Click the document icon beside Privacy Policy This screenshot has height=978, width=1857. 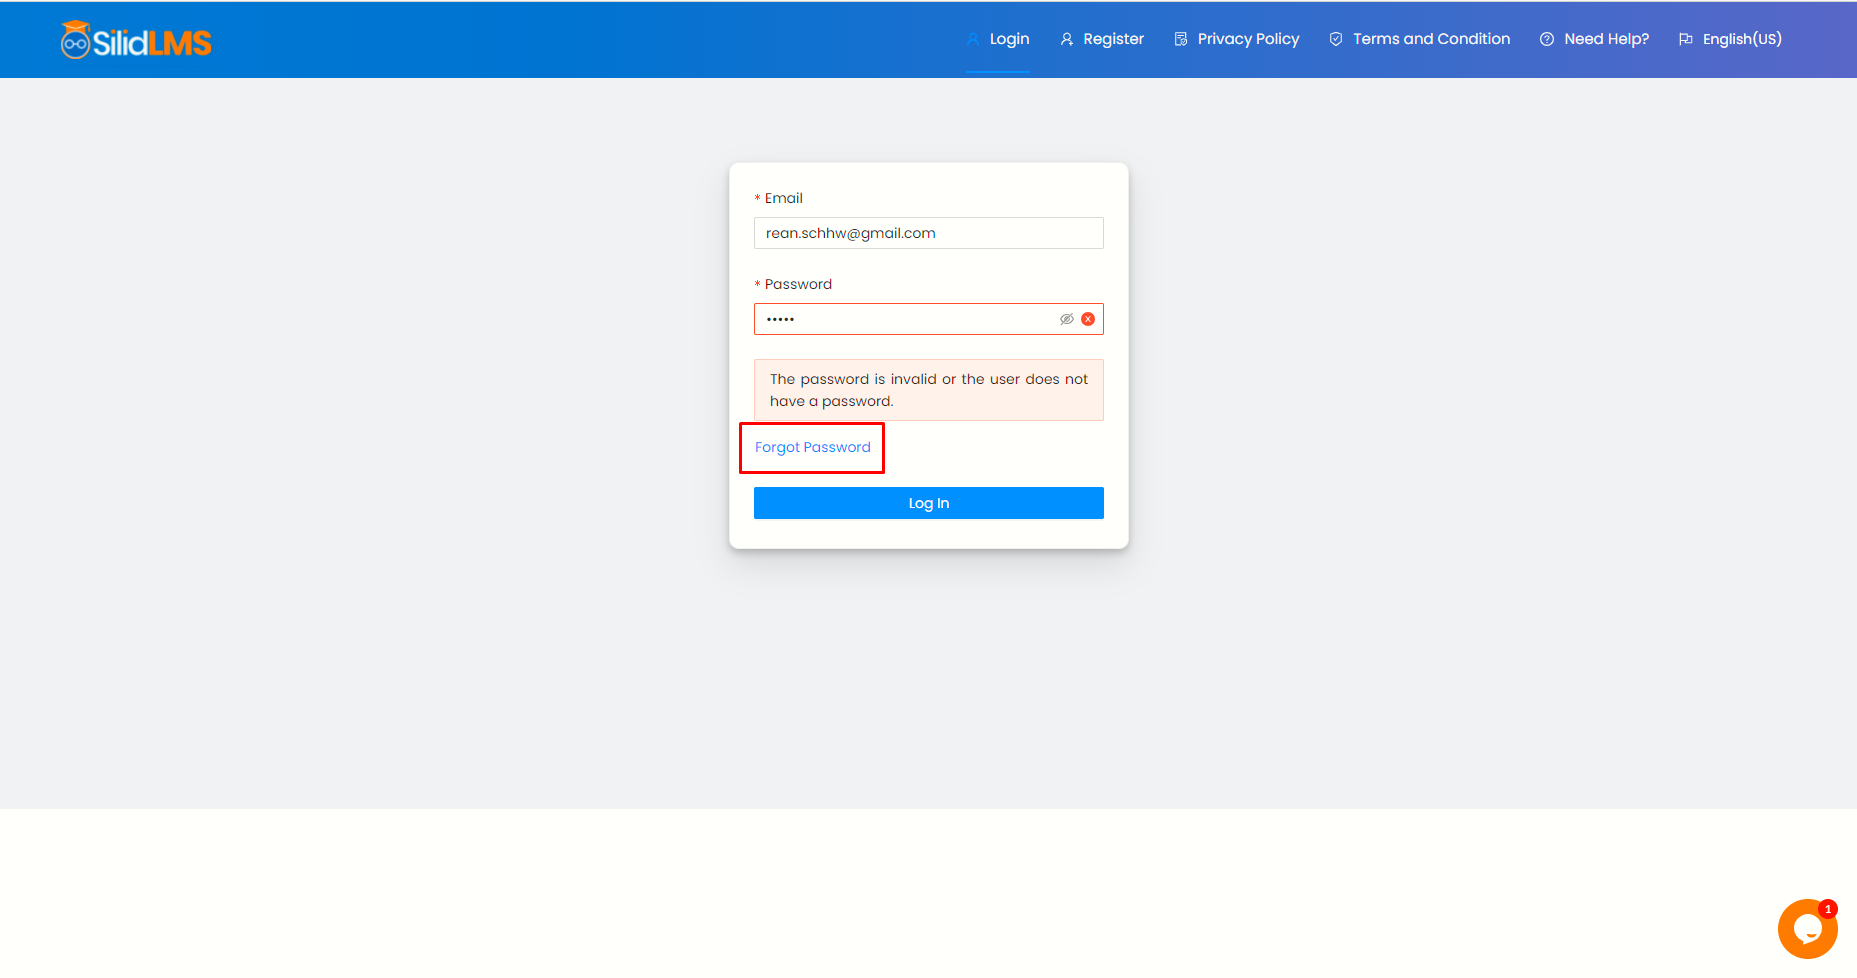point(1181,39)
